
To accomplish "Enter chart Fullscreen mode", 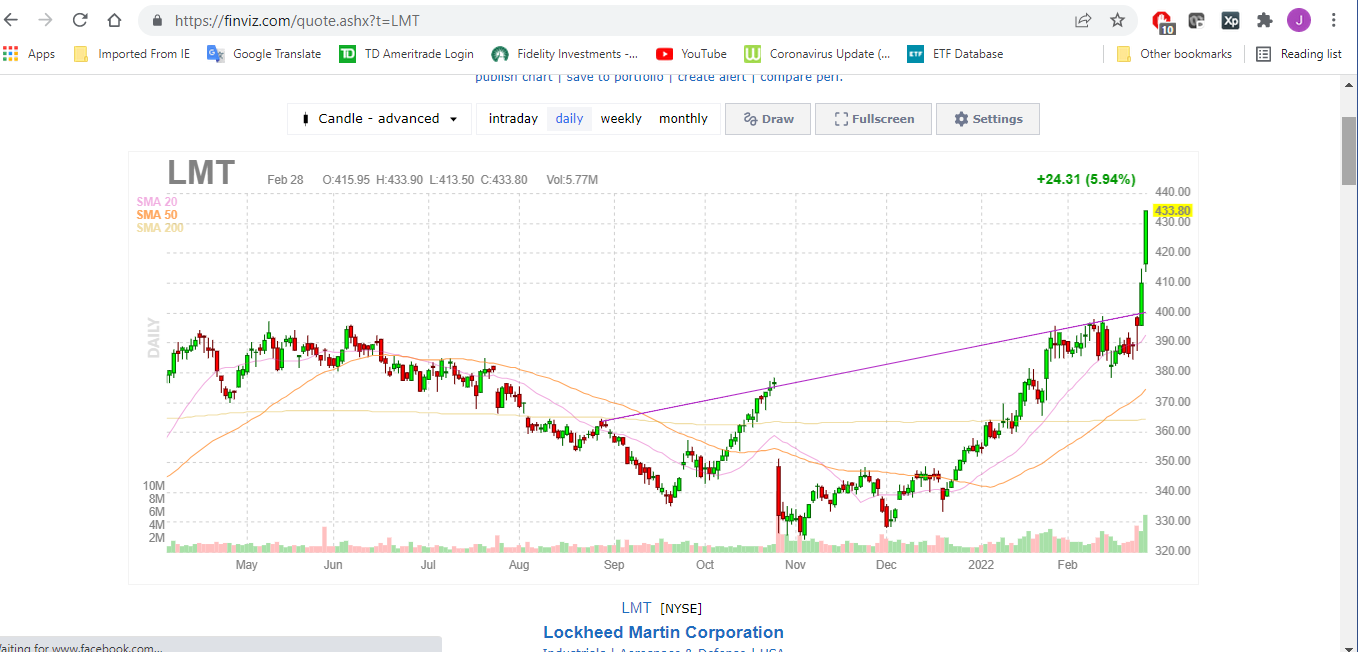I will [x=873, y=119].
